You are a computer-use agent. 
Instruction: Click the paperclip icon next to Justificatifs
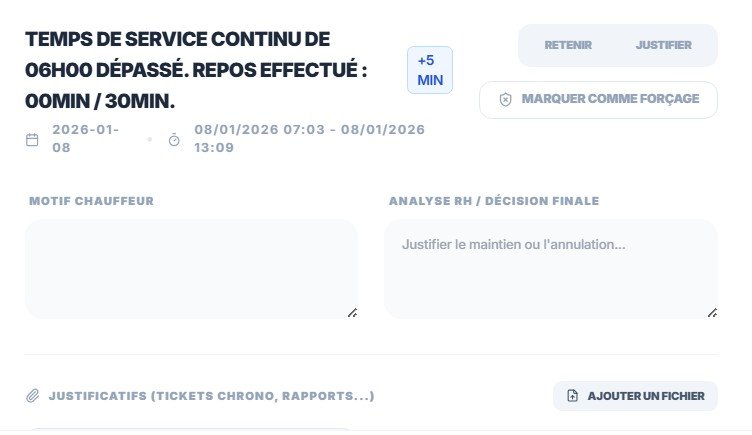pyautogui.click(x=32, y=396)
